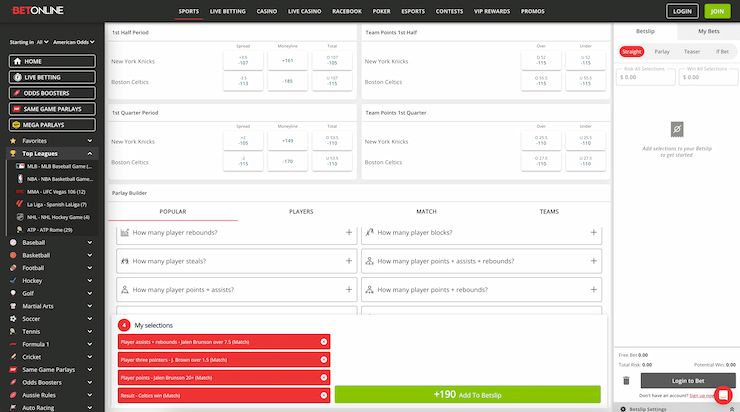The width and height of the screenshot is (740, 412).
Task: Click the Hockey sport icon
Action: 13,281
